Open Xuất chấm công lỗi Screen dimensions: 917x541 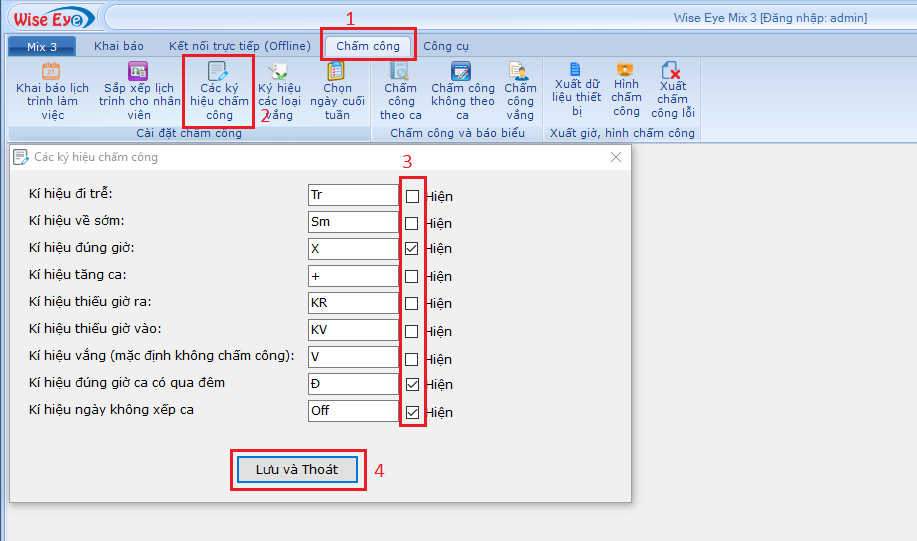click(x=672, y=88)
